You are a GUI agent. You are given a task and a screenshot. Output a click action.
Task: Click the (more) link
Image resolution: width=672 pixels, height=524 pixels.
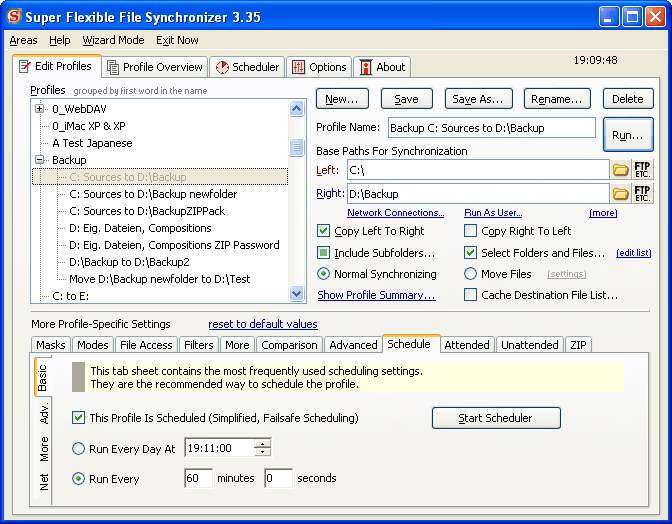(603, 213)
